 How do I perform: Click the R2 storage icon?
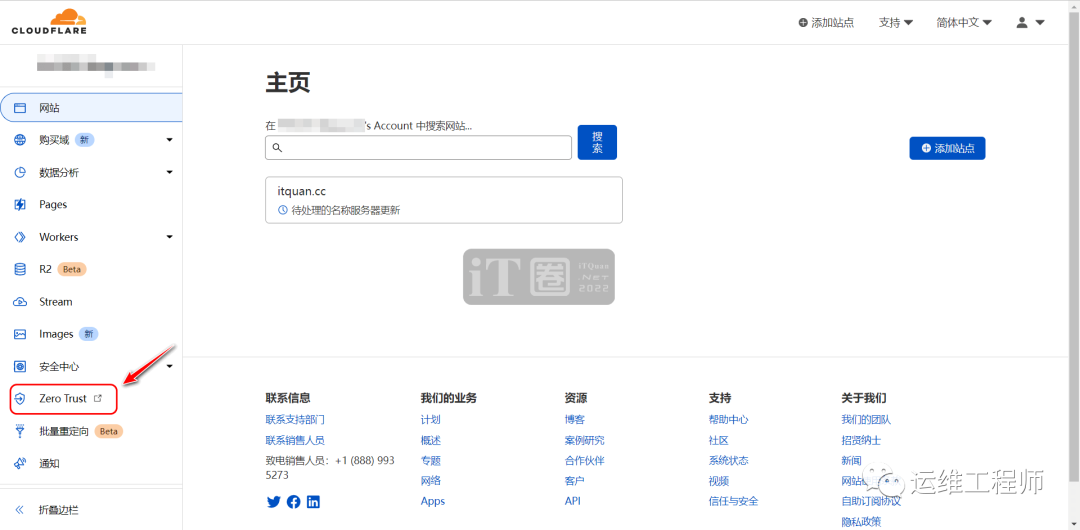(20, 269)
